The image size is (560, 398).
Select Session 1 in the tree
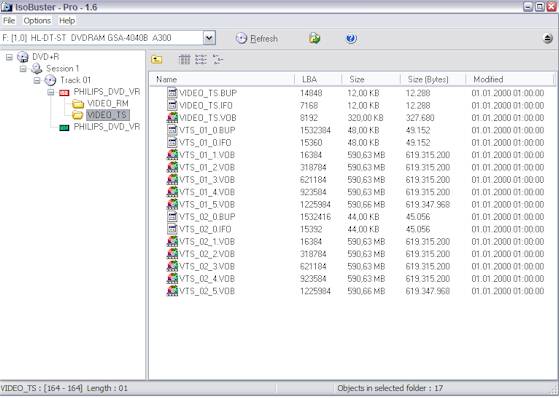62,68
